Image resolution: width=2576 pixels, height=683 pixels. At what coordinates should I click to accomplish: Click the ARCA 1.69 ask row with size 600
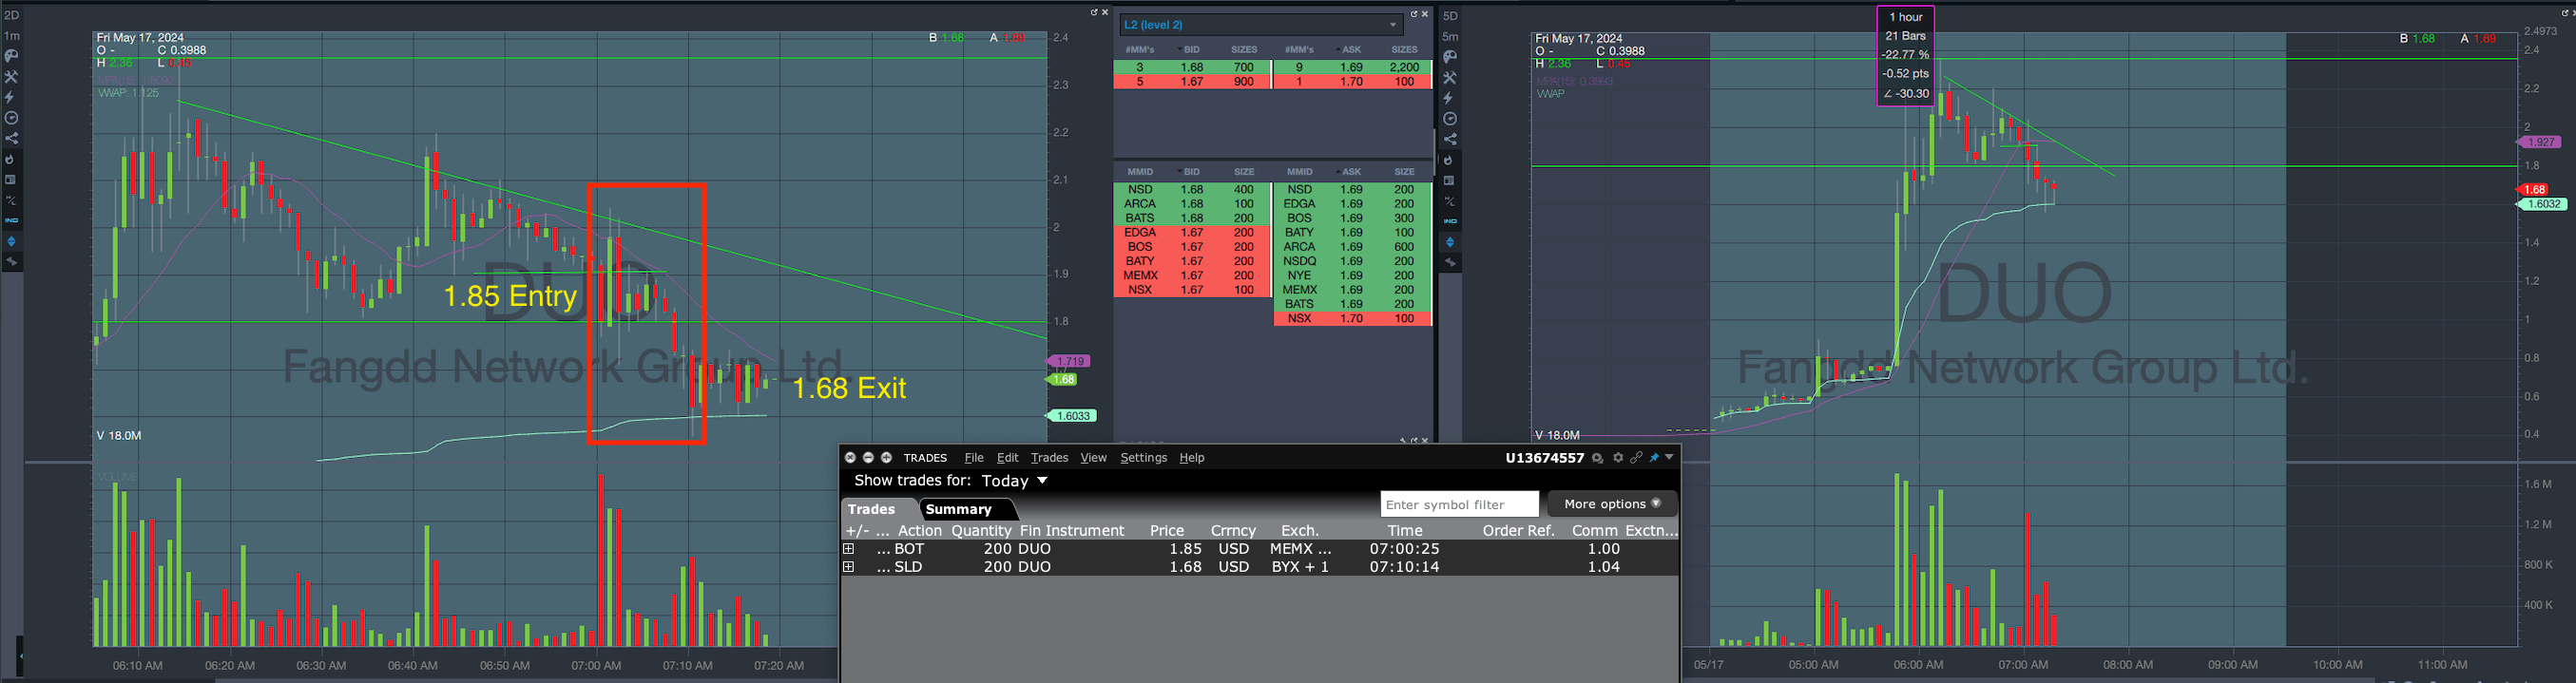pyautogui.click(x=1353, y=247)
